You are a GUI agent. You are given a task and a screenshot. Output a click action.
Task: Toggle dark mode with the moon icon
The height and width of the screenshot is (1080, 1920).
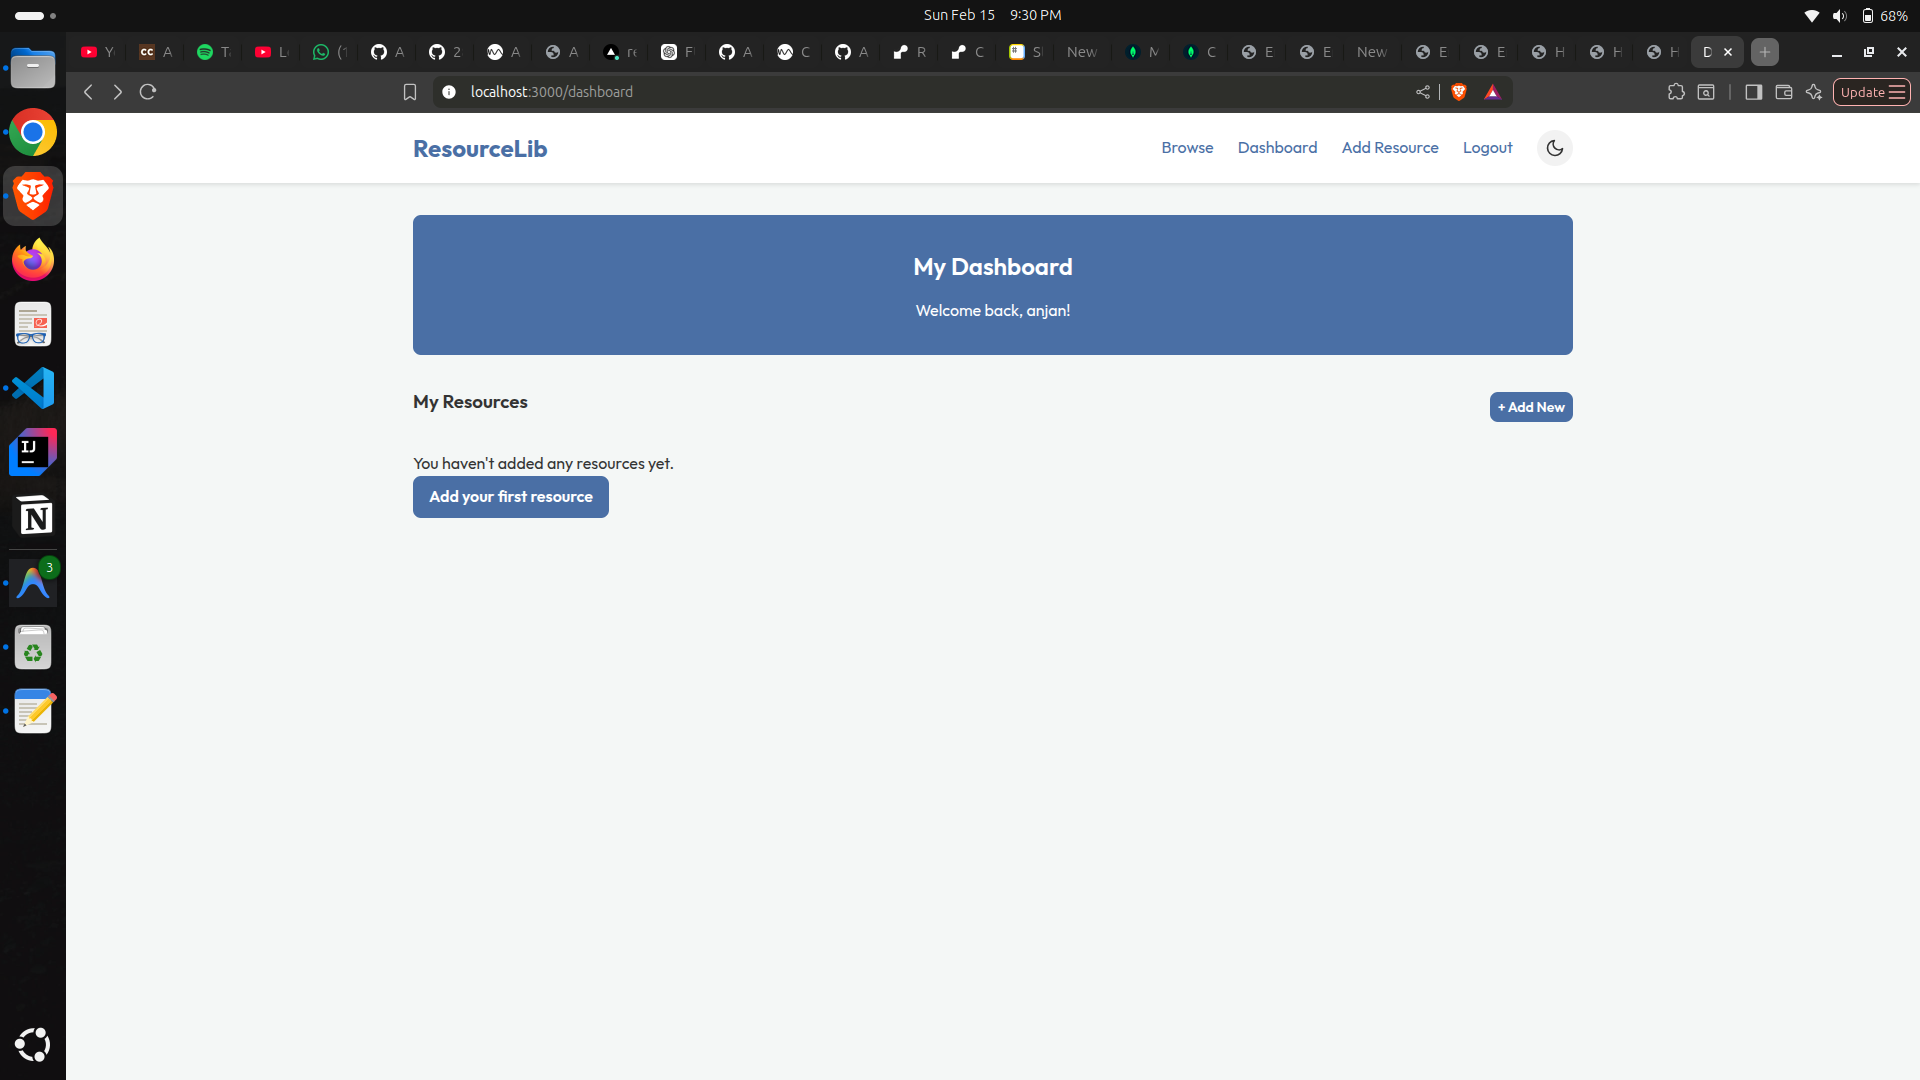(1554, 148)
